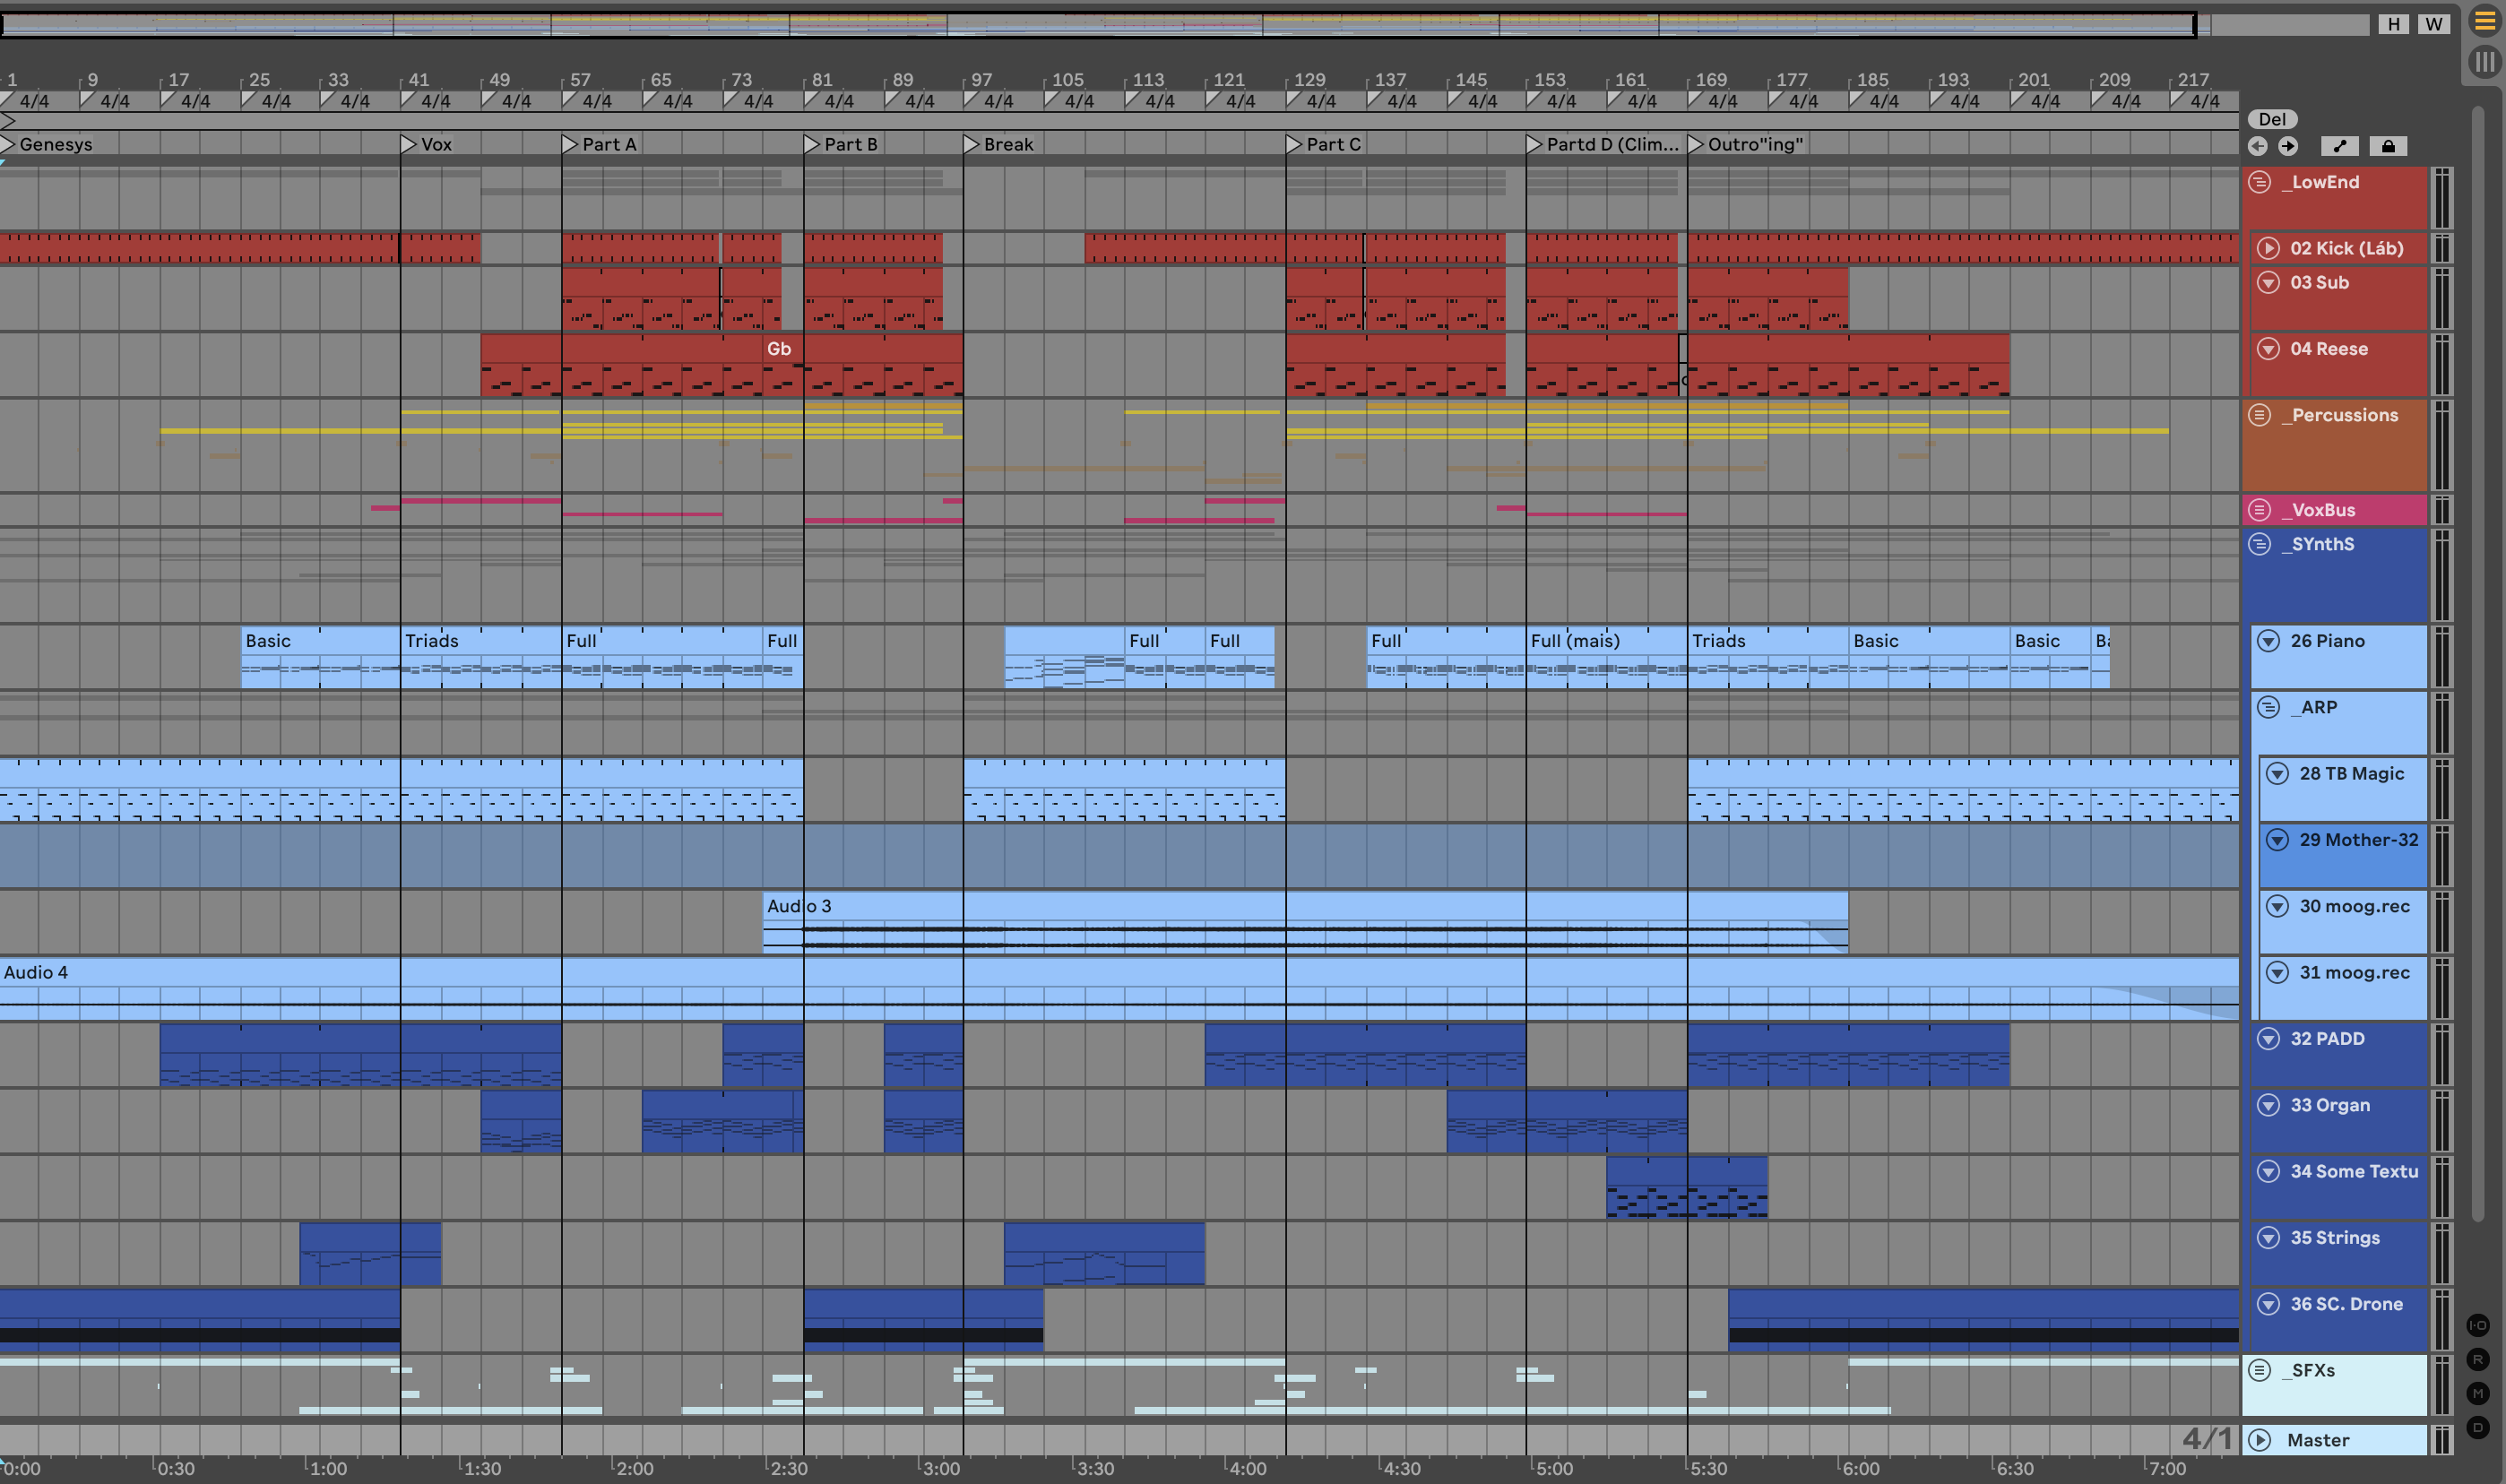Click the automation mode line icon

pyautogui.click(x=2339, y=146)
